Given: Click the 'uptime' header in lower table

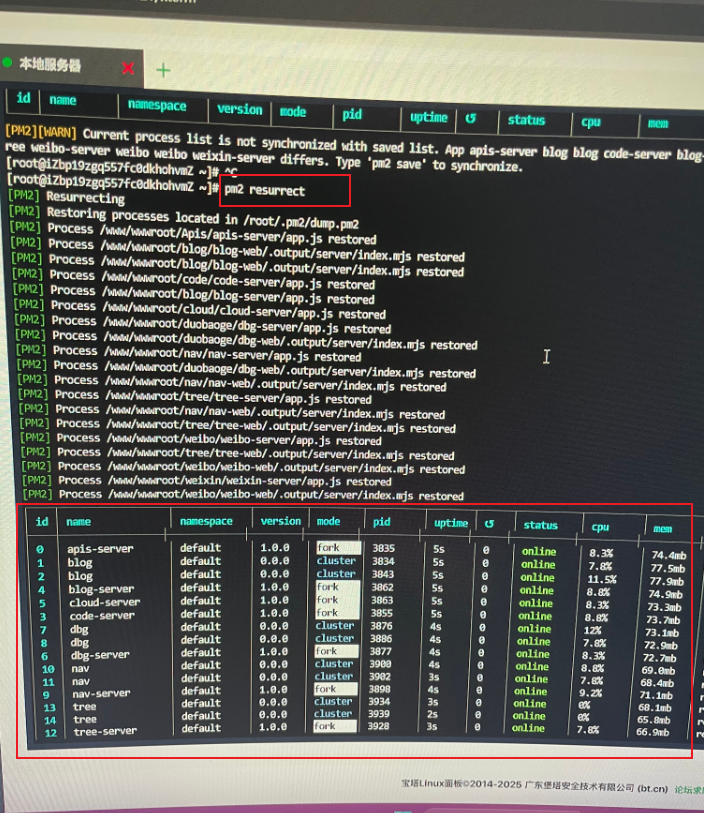Looking at the screenshot, I should pos(451,522).
